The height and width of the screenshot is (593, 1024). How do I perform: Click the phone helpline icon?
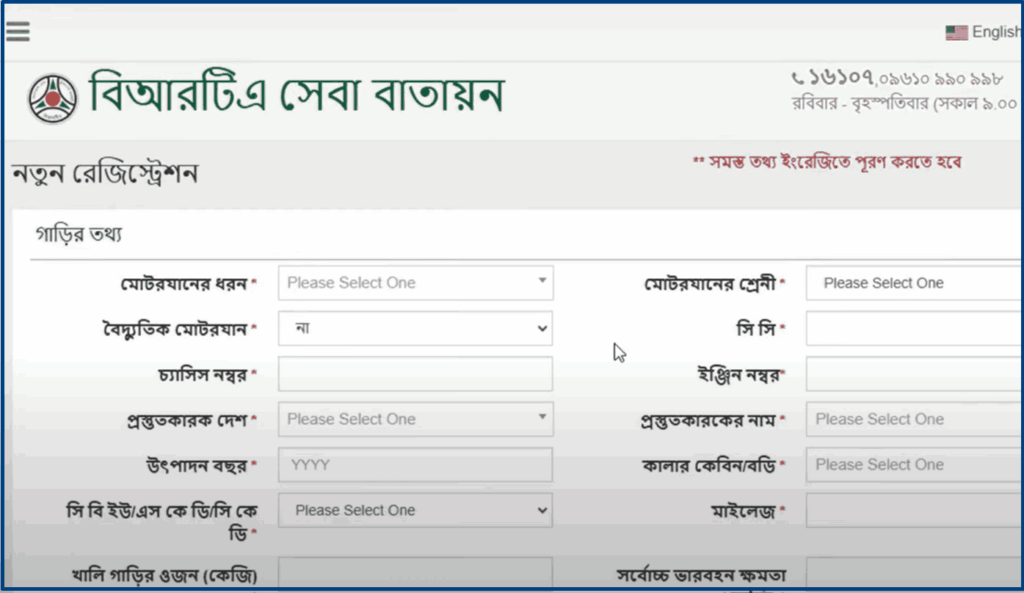coord(797,78)
